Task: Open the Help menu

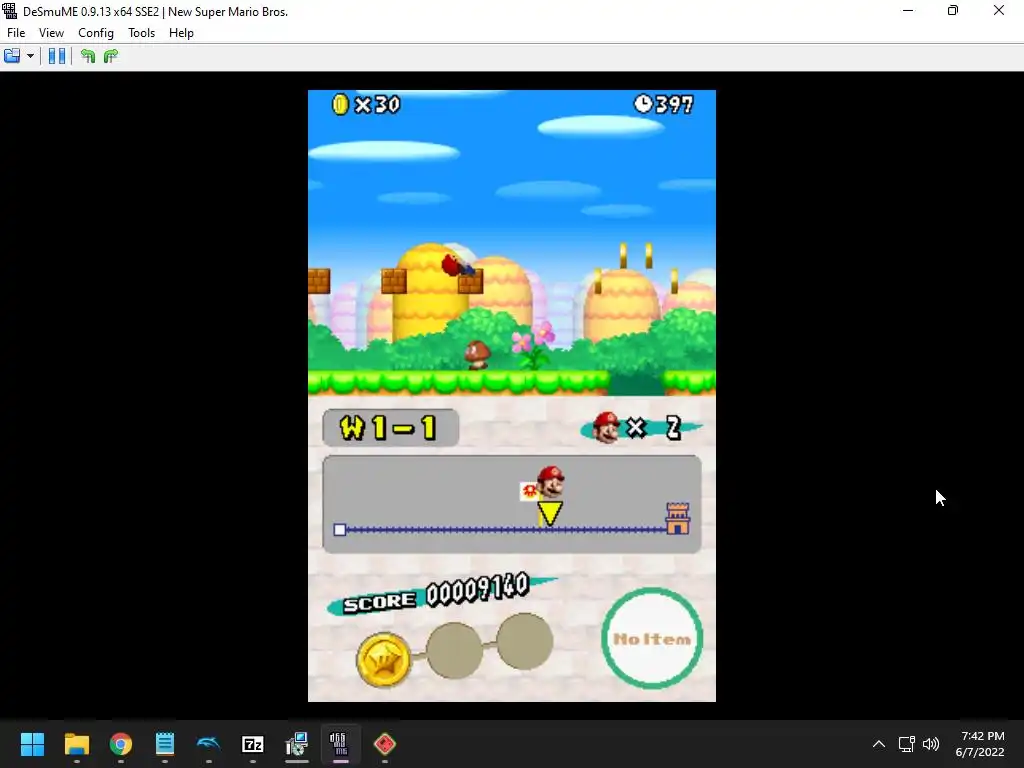Action: (x=181, y=33)
